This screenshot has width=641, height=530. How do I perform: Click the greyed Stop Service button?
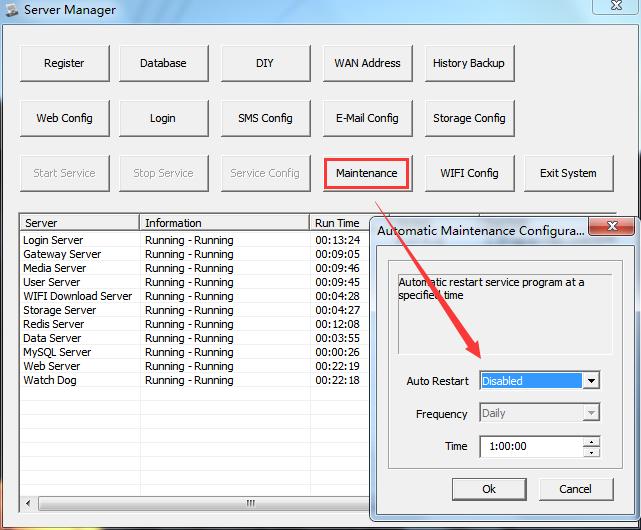click(164, 173)
